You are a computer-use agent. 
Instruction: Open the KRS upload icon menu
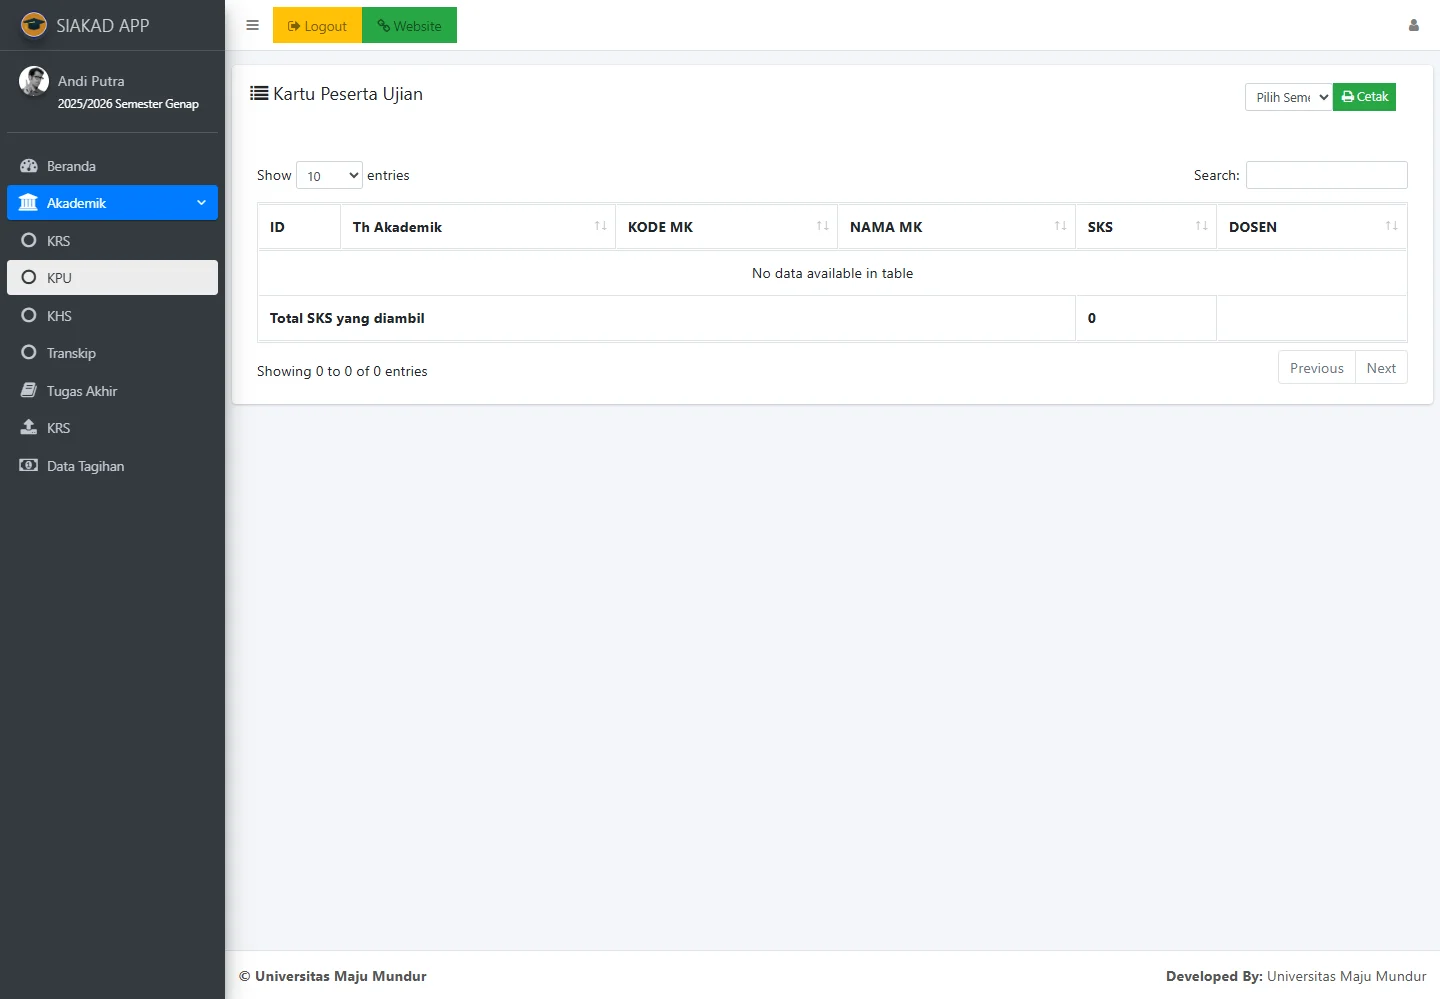point(58,428)
